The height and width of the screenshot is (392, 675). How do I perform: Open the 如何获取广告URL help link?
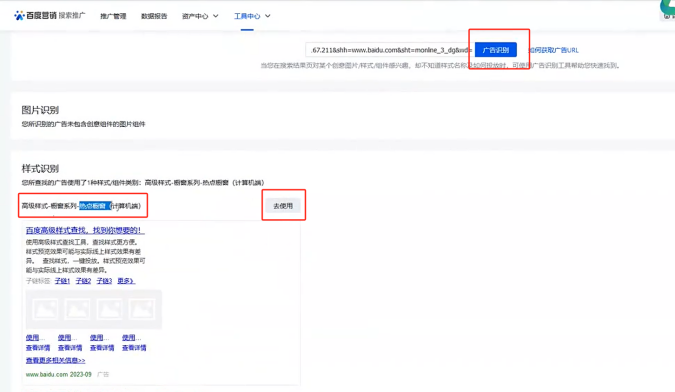554,50
